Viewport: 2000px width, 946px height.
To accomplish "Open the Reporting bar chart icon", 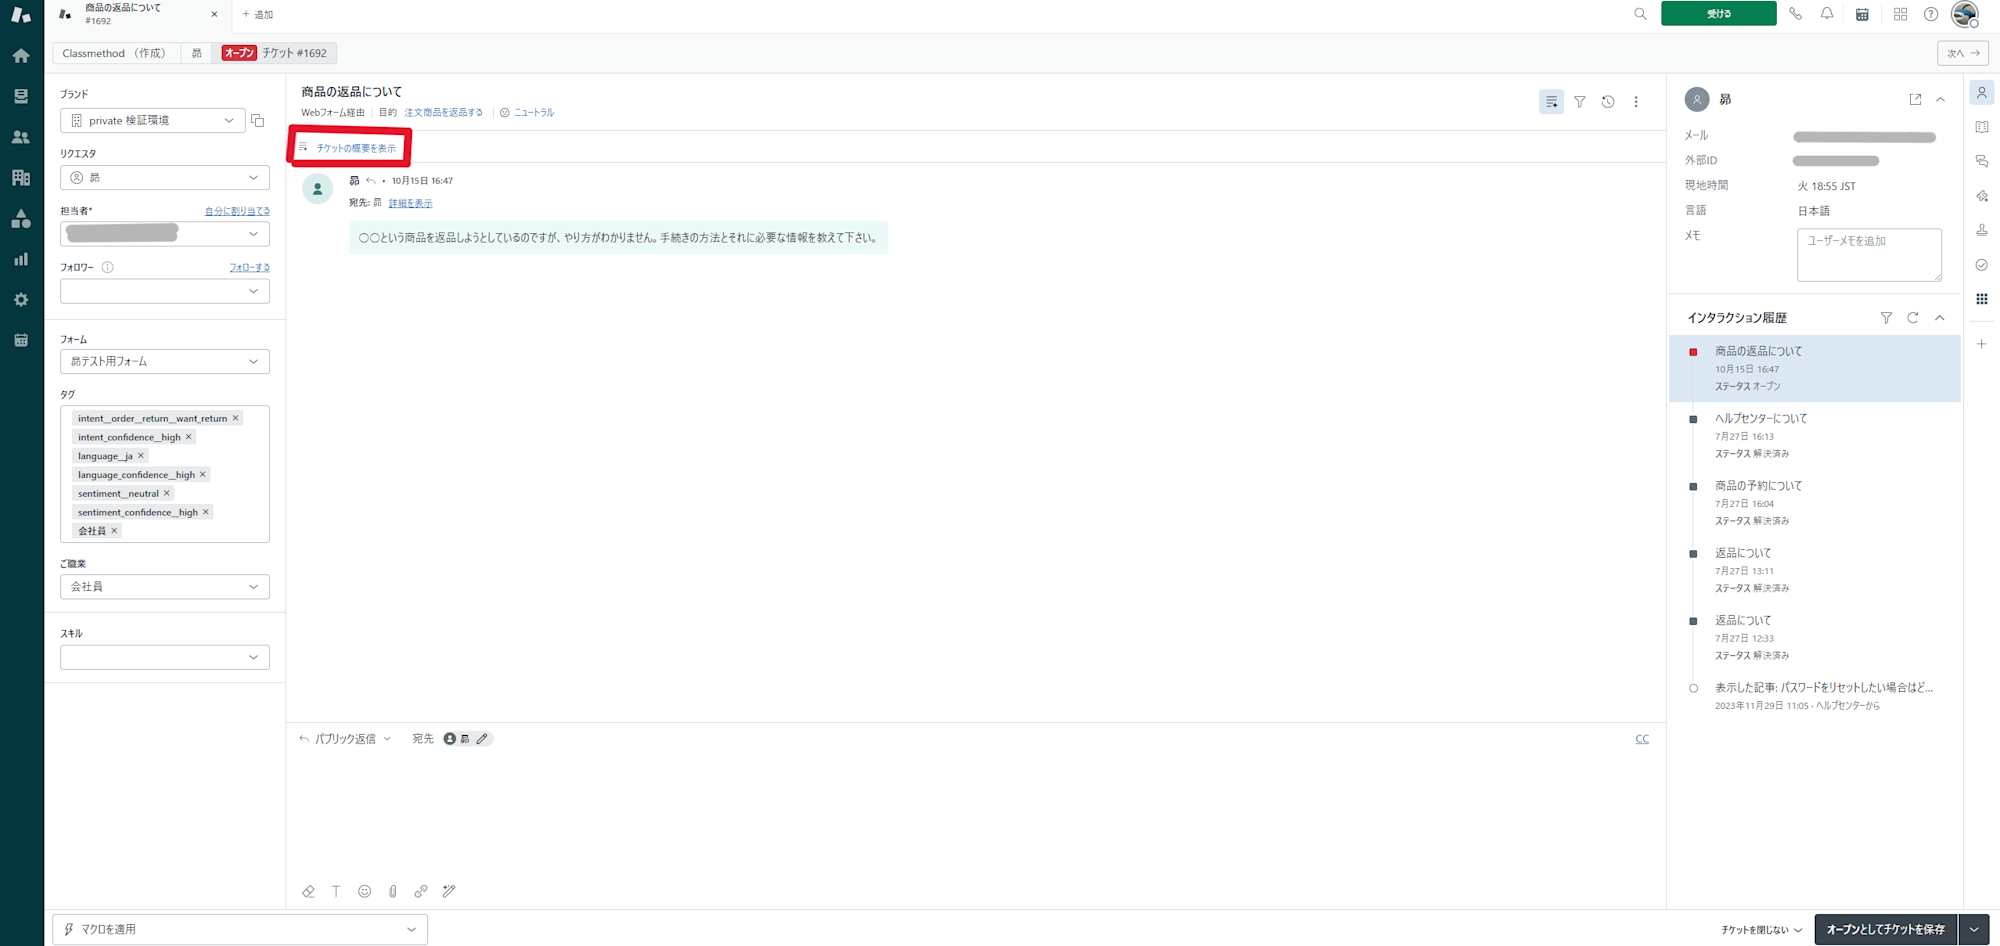I will pyautogui.click(x=21, y=259).
